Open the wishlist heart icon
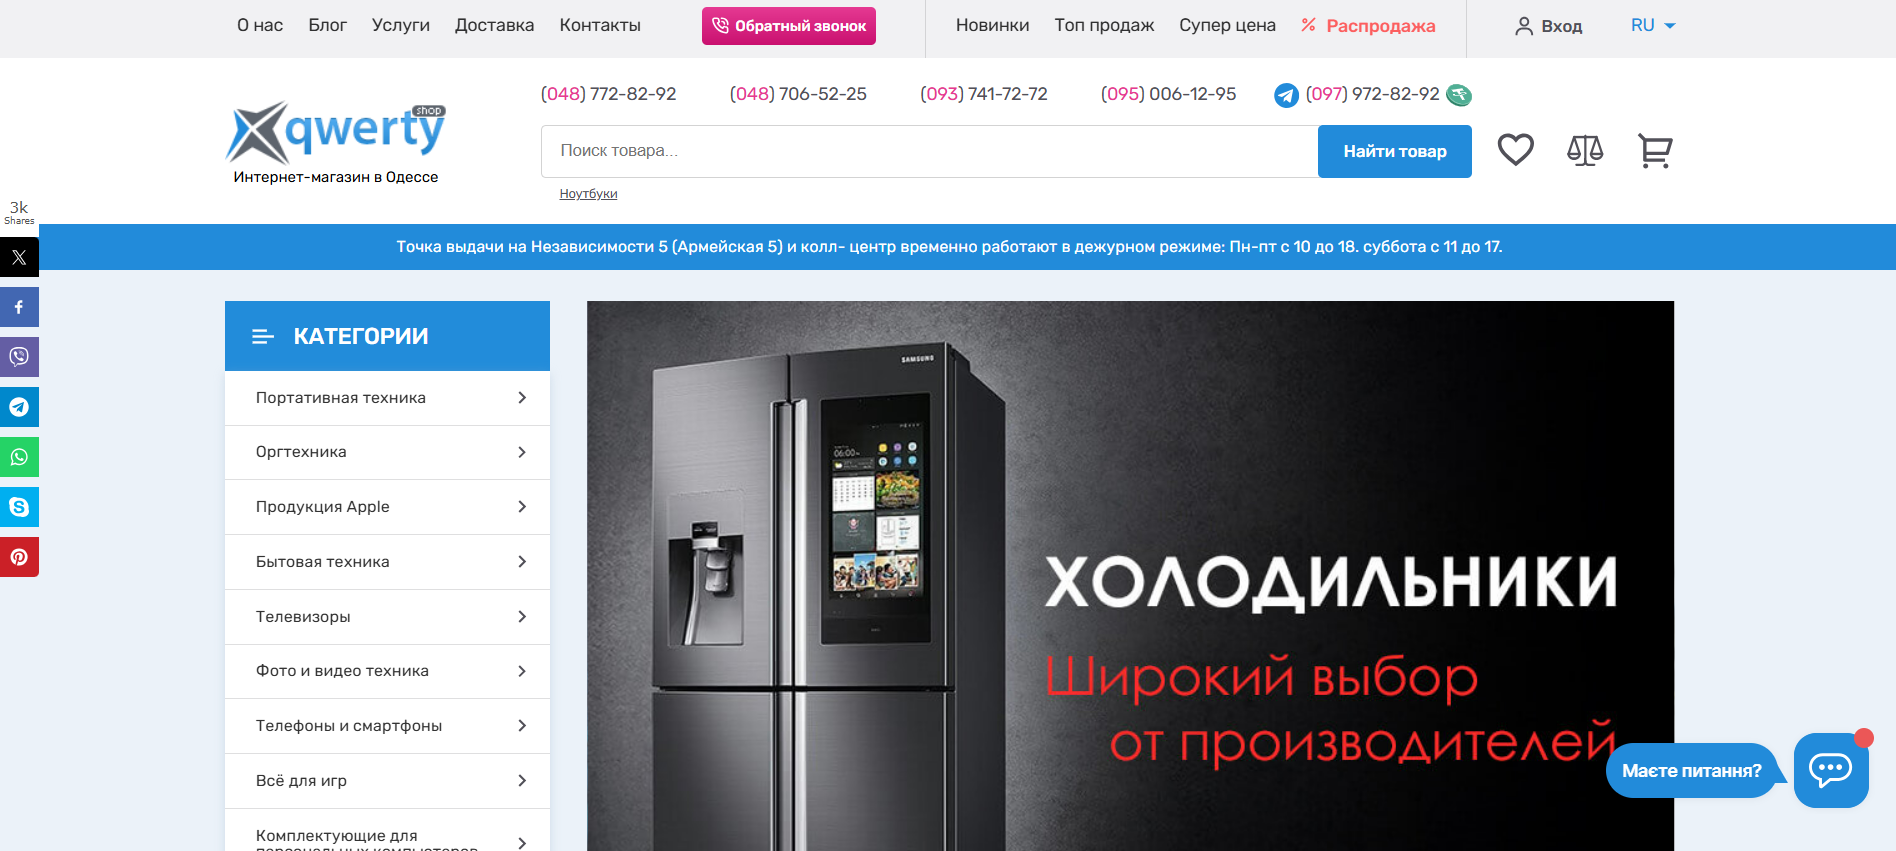Viewport: 1896px width, 851px height. point(1515,150)
